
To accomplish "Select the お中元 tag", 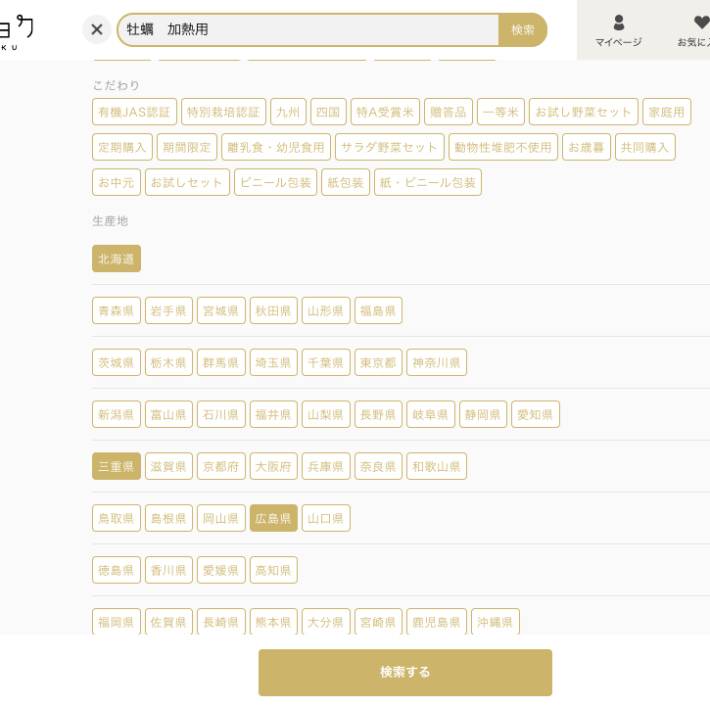I will 116,182.
